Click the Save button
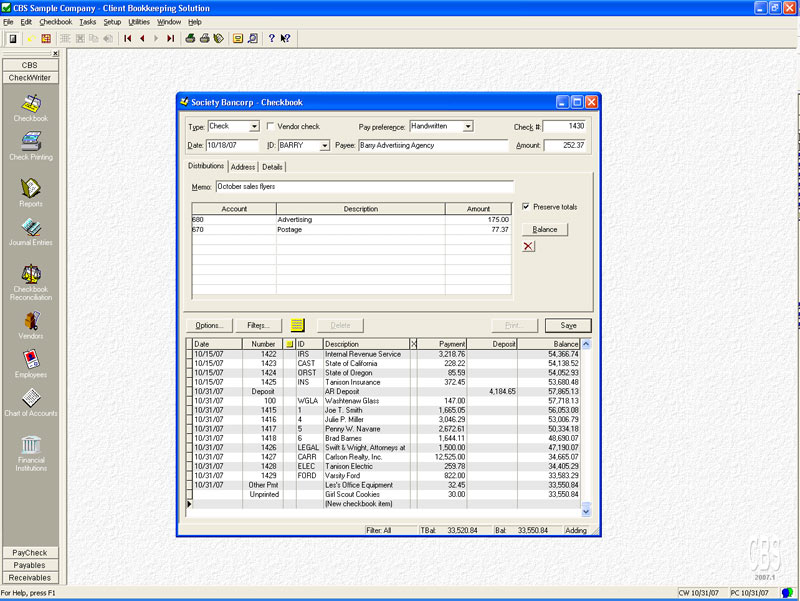This screenshot has width=800, height=601. coord(568,325)
